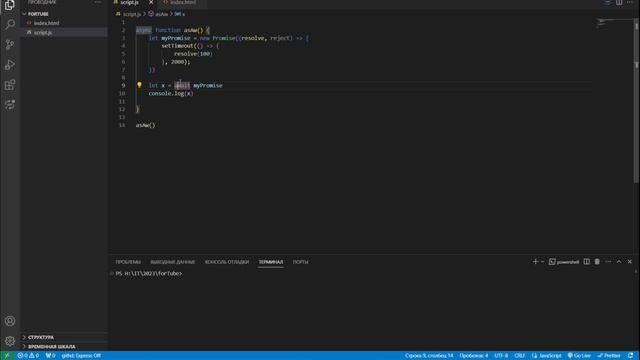Maximize the panel with the up chevron
640x360 pixels.
click(x=619, y=262)
